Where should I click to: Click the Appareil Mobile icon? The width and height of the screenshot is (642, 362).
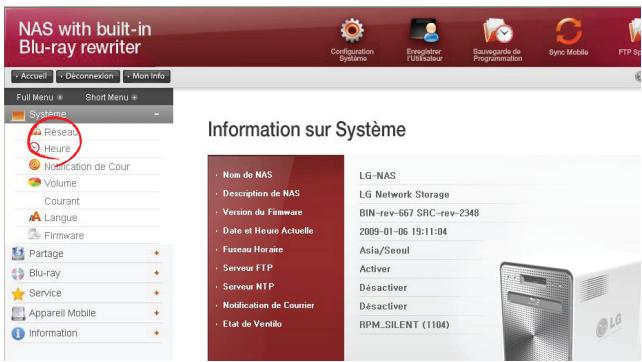click(x=18, y=313)
